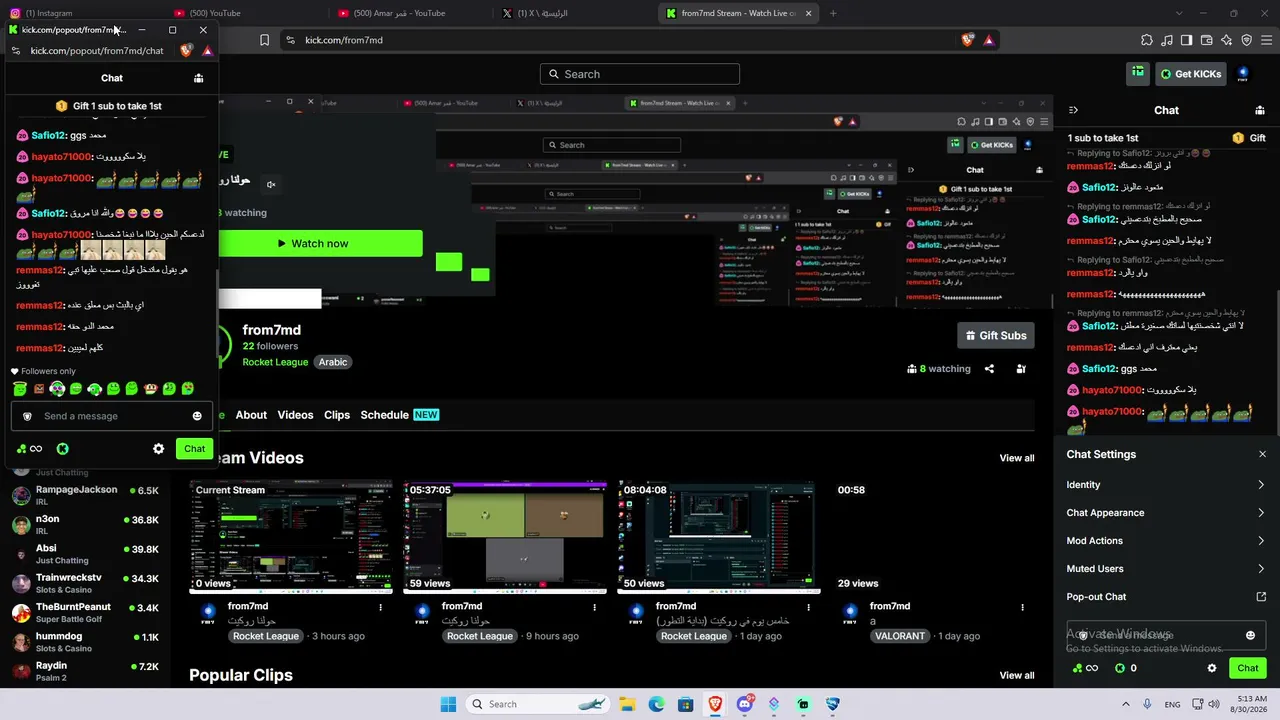The width and height of the screenshot is (1280, 720).
Task: Open the Brave VPN shield icon
Action: pyautogui.click(x=1246, y=40)
